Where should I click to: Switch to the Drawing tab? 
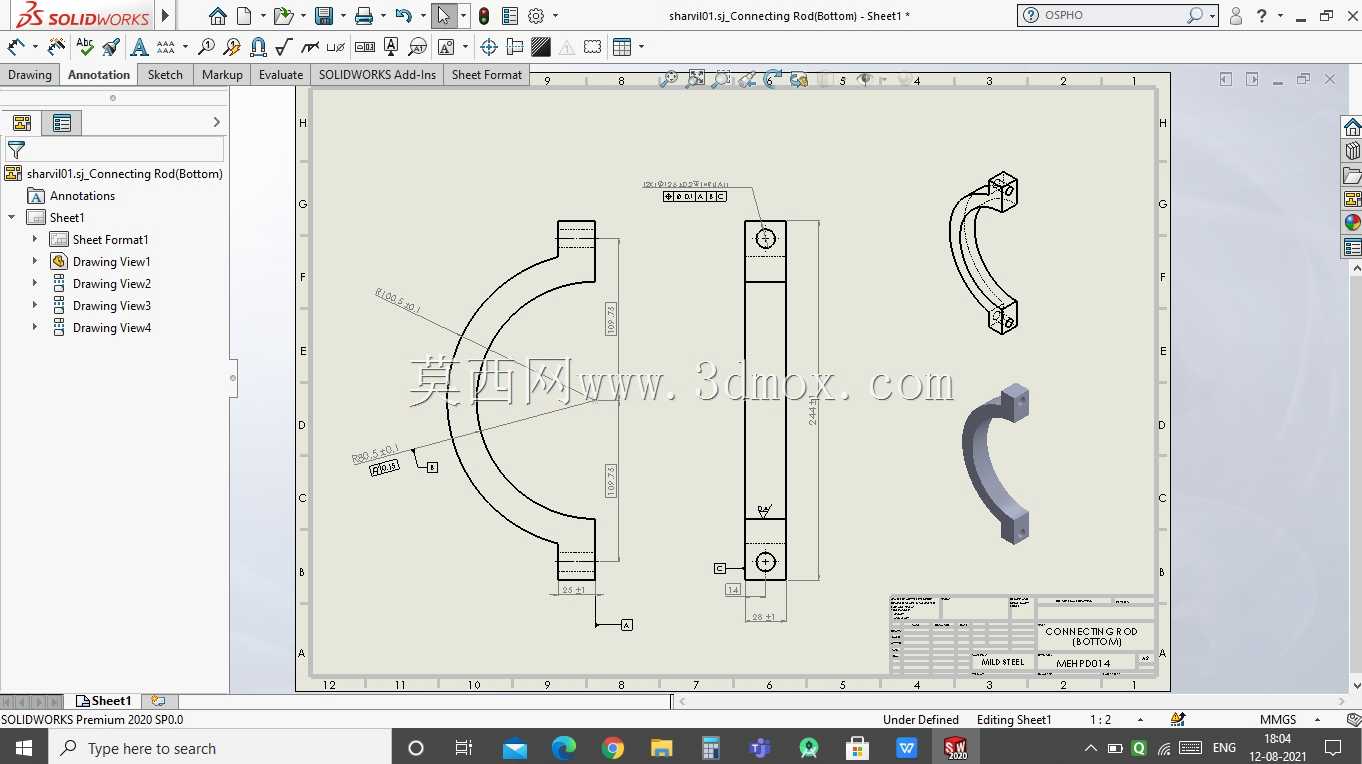(30, 75)
